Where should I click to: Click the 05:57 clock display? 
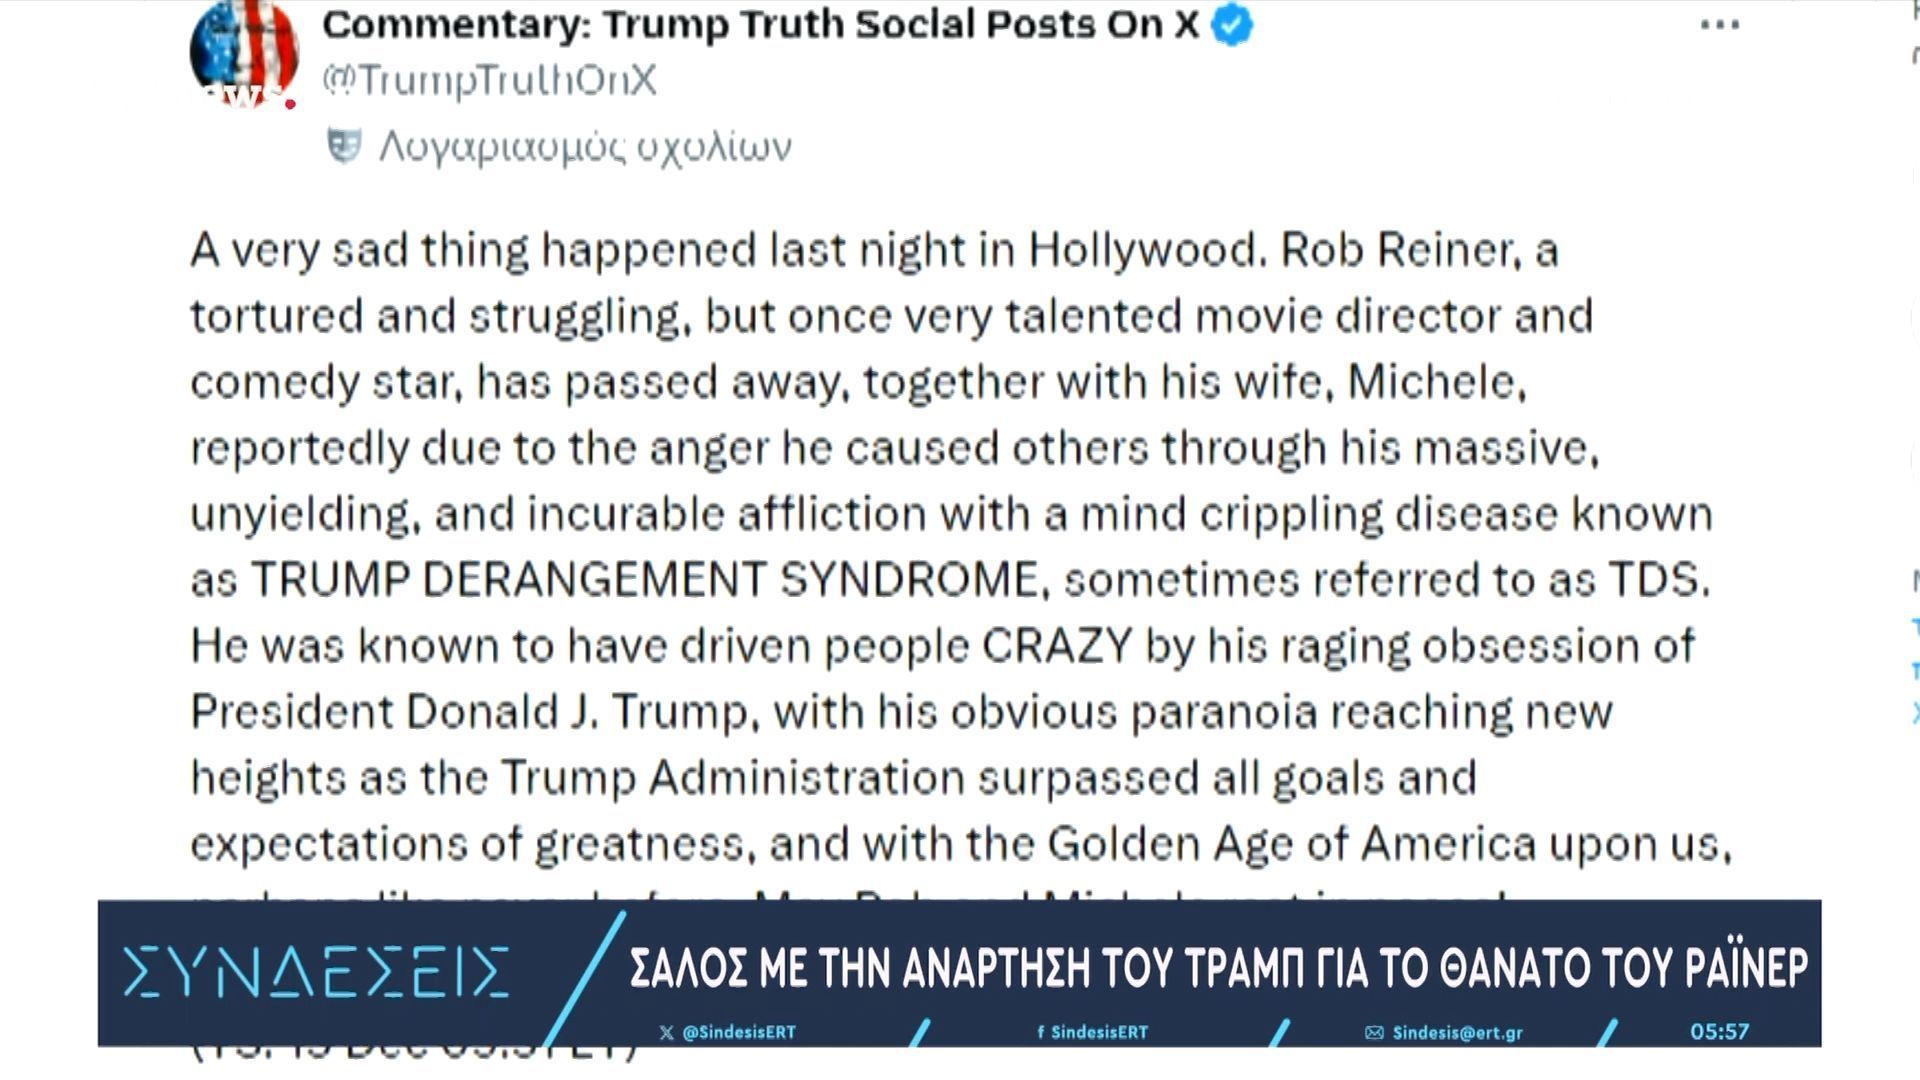click(1719, 1031)
